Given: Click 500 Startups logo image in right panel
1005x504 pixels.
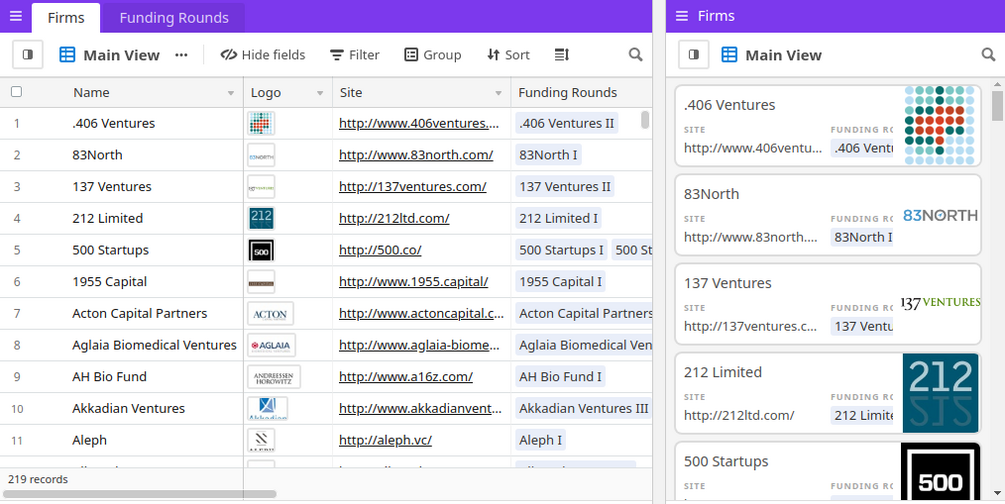Looking at the screenshot, I should click(940, 471).
